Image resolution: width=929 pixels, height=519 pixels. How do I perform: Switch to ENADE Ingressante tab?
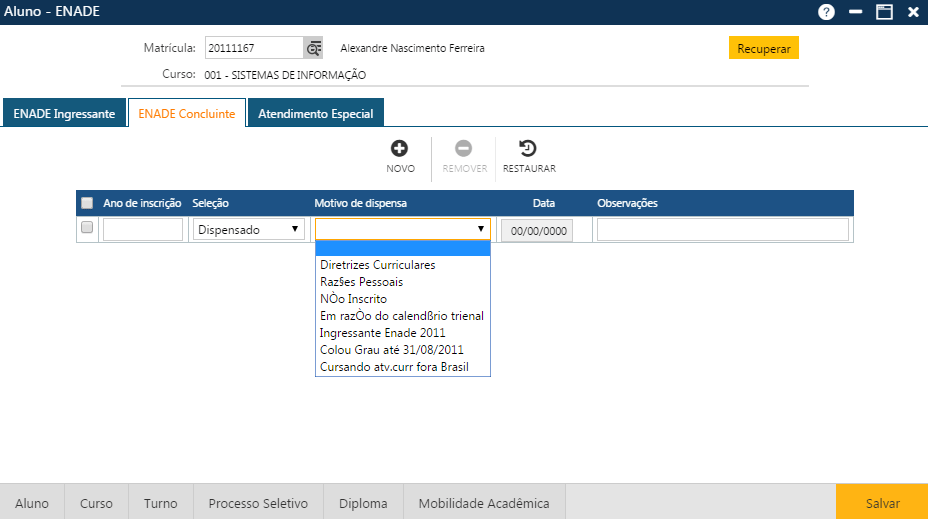[x=65, y=113]
